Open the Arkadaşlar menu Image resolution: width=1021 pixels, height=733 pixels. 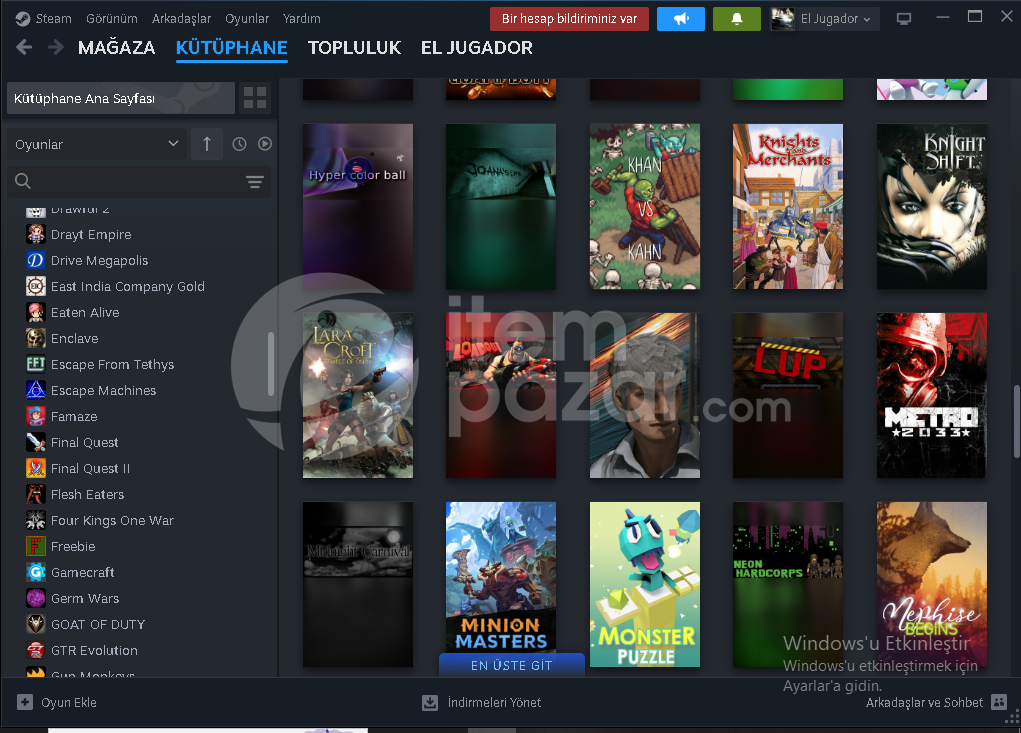coord(181,19)
